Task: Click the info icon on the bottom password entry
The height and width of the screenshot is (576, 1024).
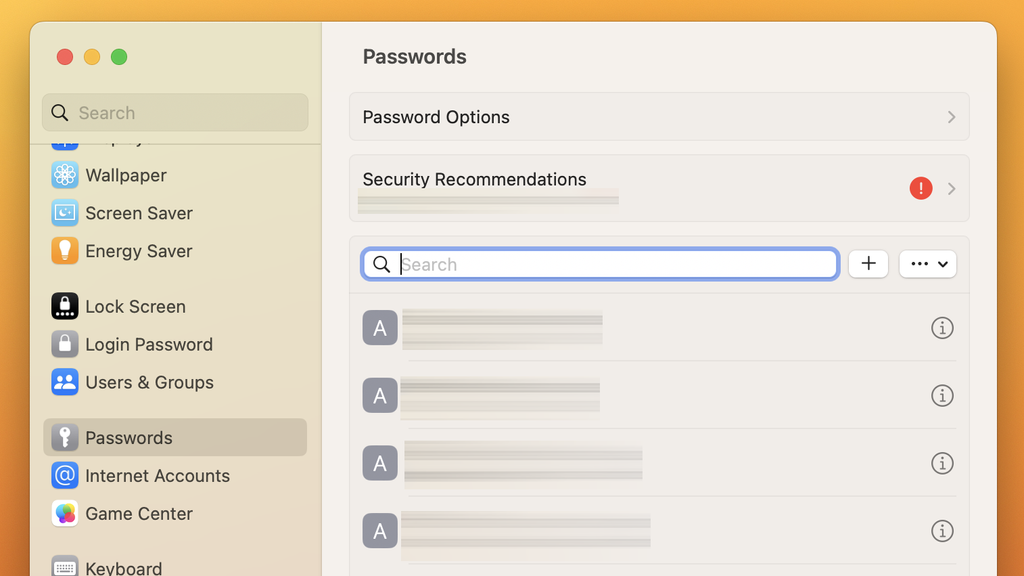Action: [x=942, y=531]
